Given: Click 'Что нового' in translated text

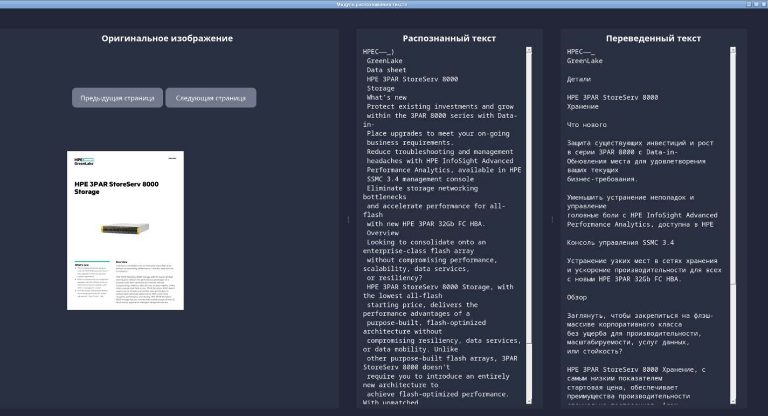Looking at the screenshot, I should 587,125.
